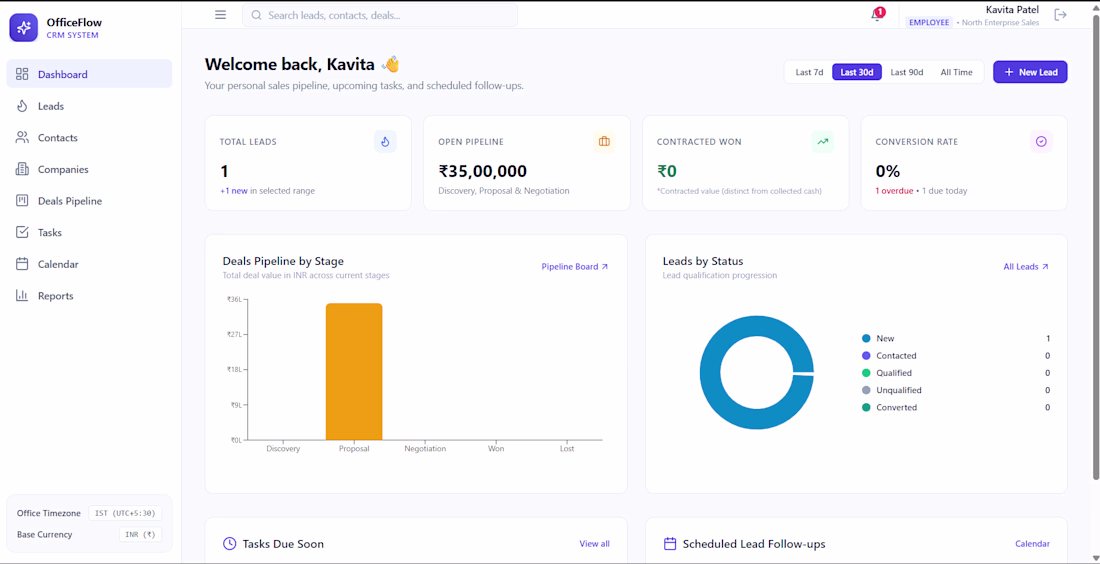1100x564 pixels.
Task: Click the New status blue legend dot
Action: click(x=866, y=338)
